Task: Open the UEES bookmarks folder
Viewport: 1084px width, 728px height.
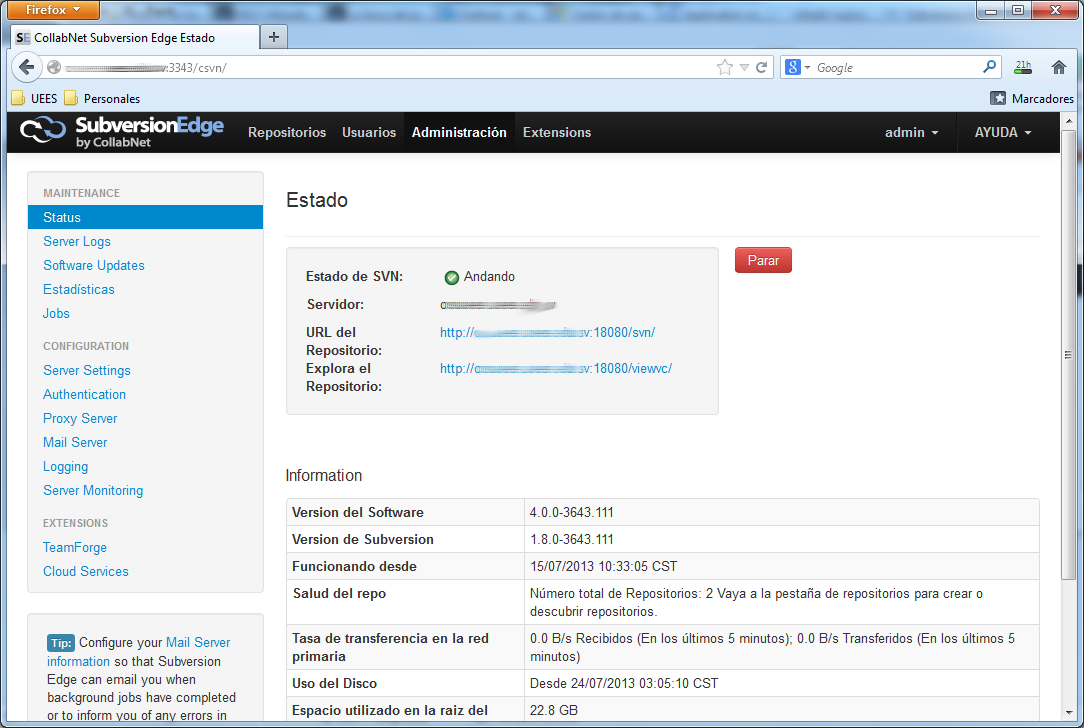Action: [35, 98]
